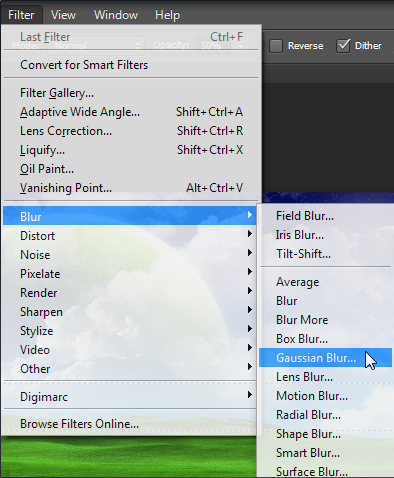The height and width of the screenshot is (478, 394).
Task: Open the Sharpen submenu
Action: (x=129, y=312)
